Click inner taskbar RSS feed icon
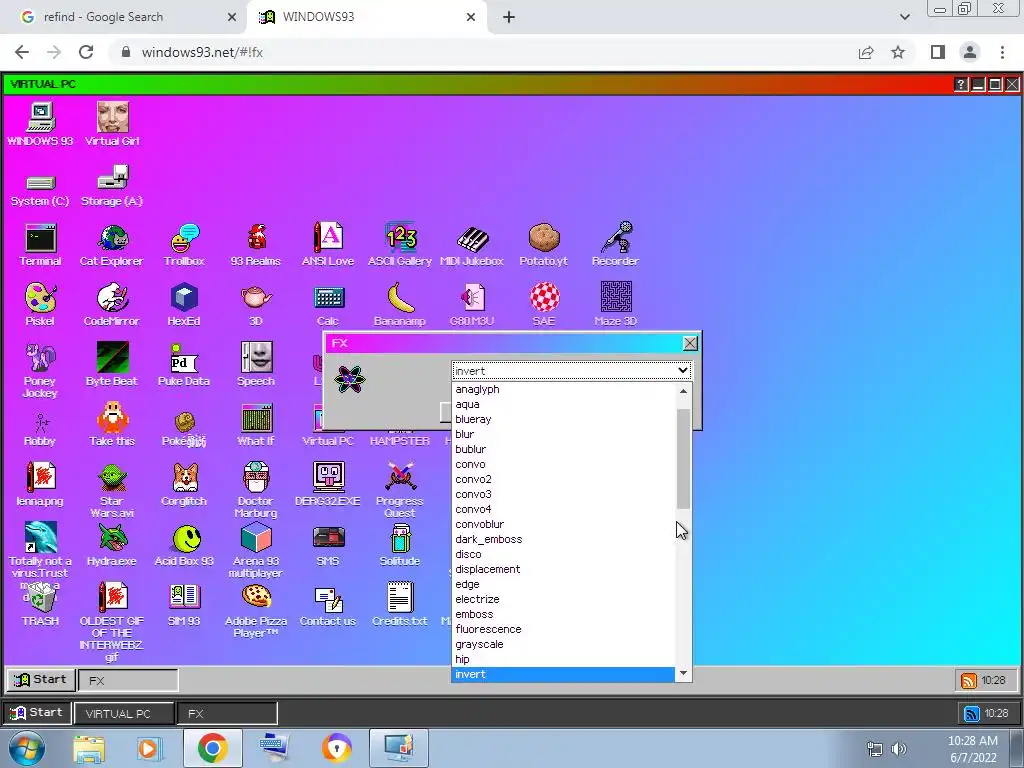The height and width of the screenshot is (768, 1024). tap(968, 680)
